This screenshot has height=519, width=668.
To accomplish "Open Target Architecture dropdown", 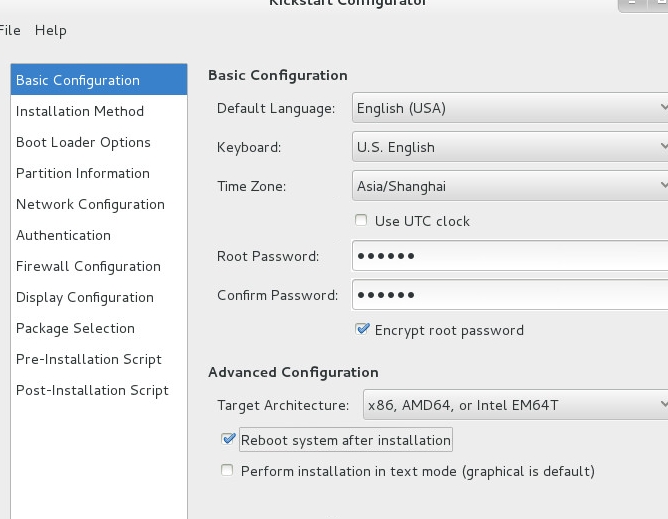I will pyautogui.click(x=515, y=405).
